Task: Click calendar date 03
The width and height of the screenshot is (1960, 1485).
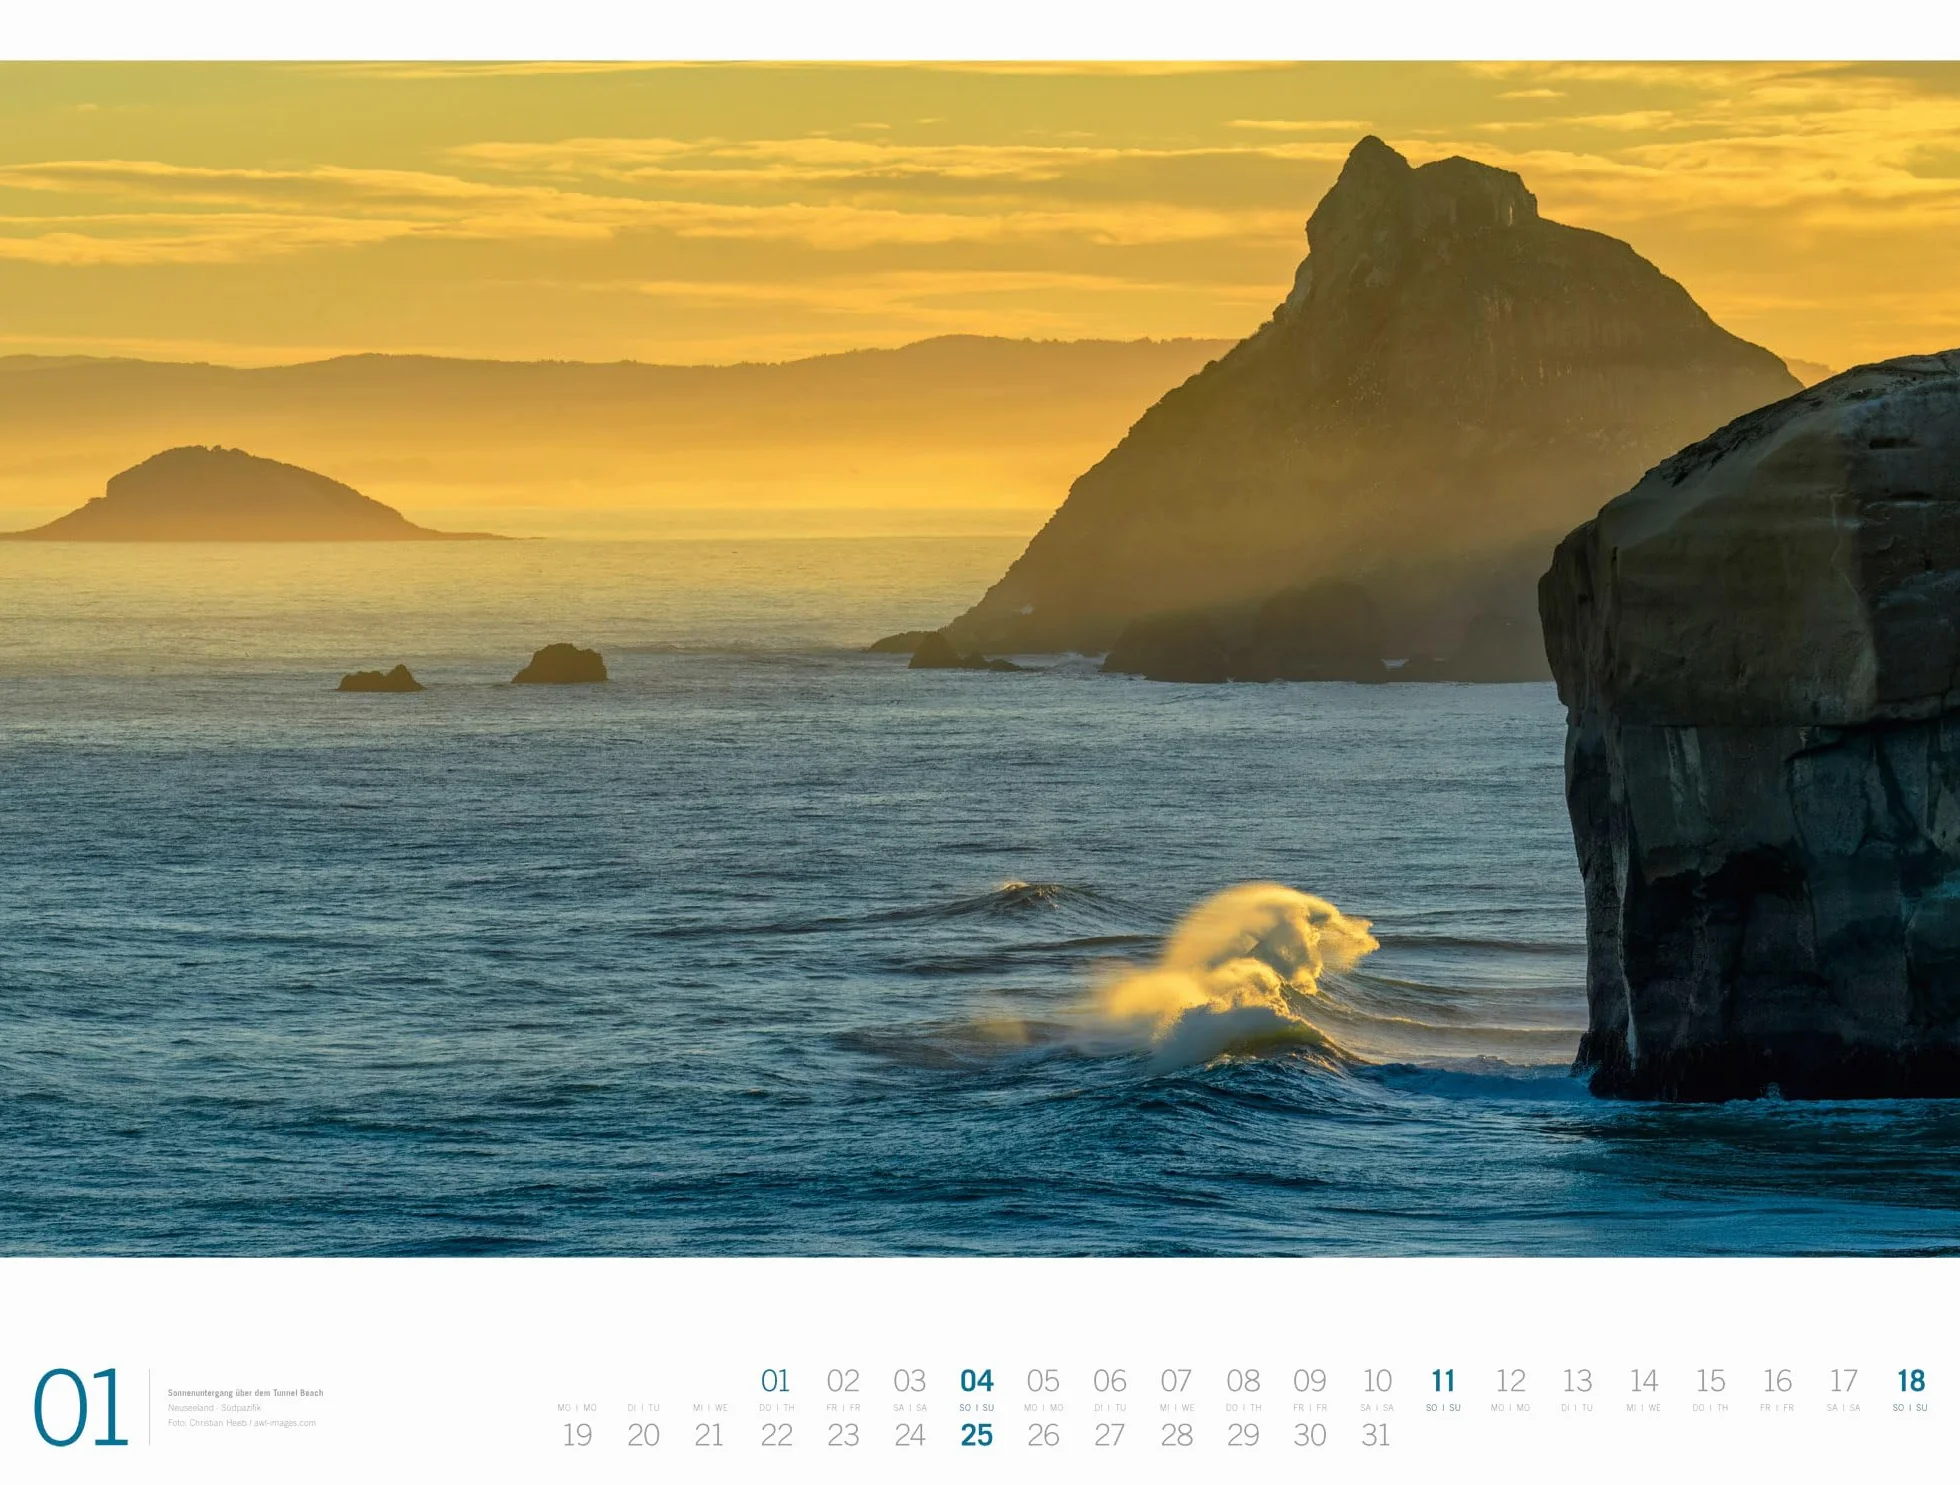Action: 910,1381
